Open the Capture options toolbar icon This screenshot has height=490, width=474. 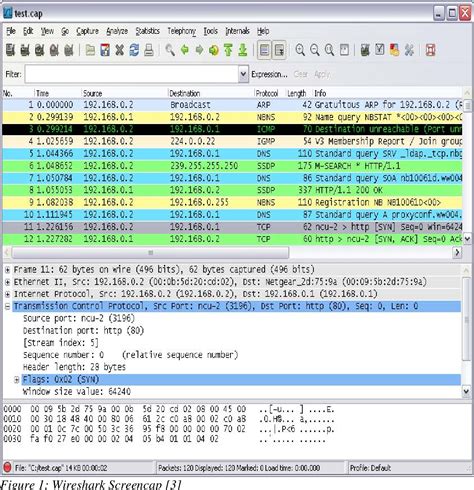(x=25, y=50)
